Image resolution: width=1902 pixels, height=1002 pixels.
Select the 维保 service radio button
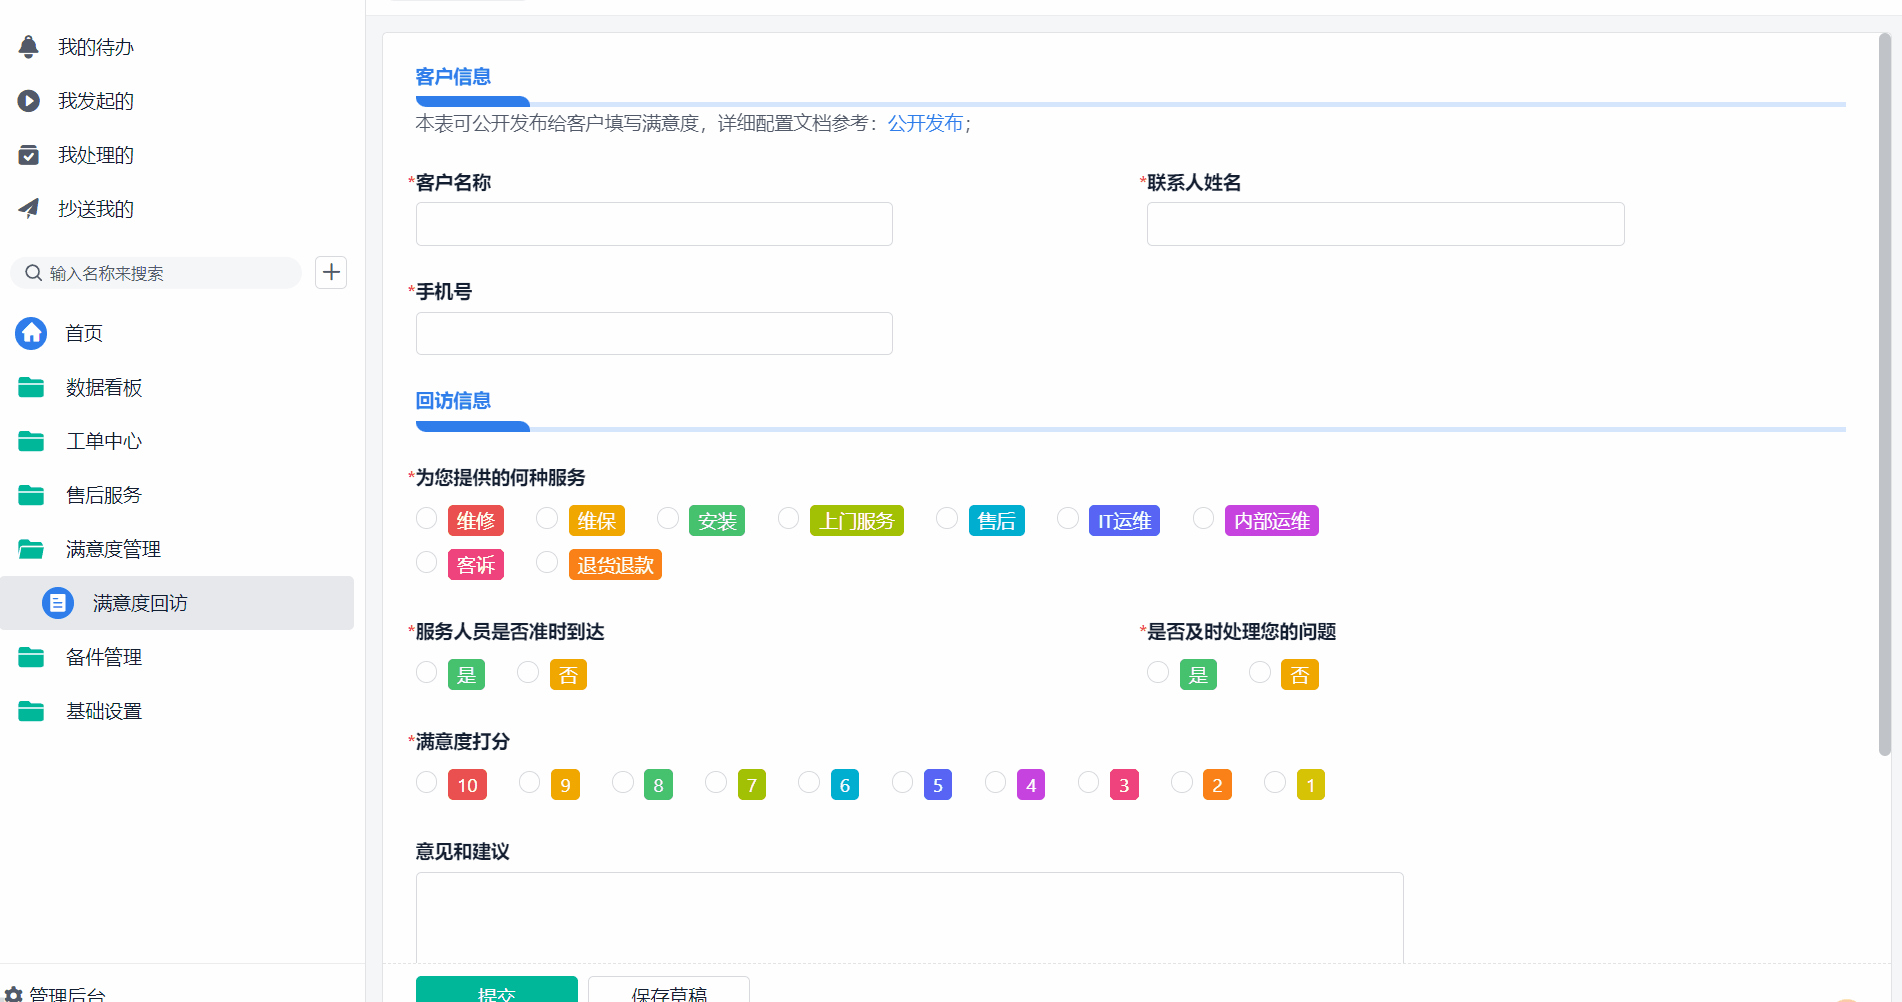coord(547,518)
